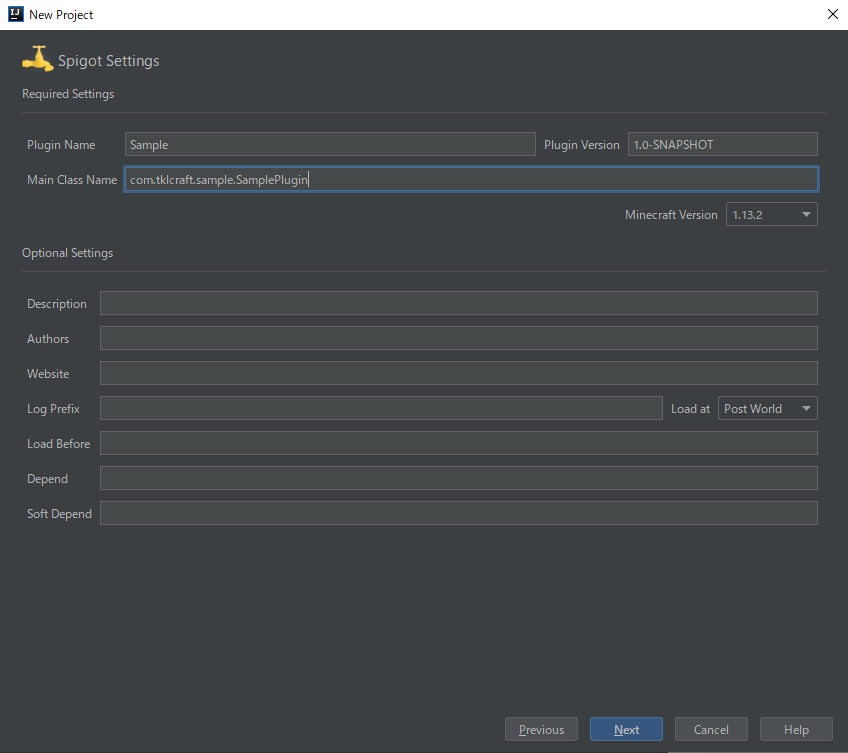Click the Log Prefix input field

380,408
